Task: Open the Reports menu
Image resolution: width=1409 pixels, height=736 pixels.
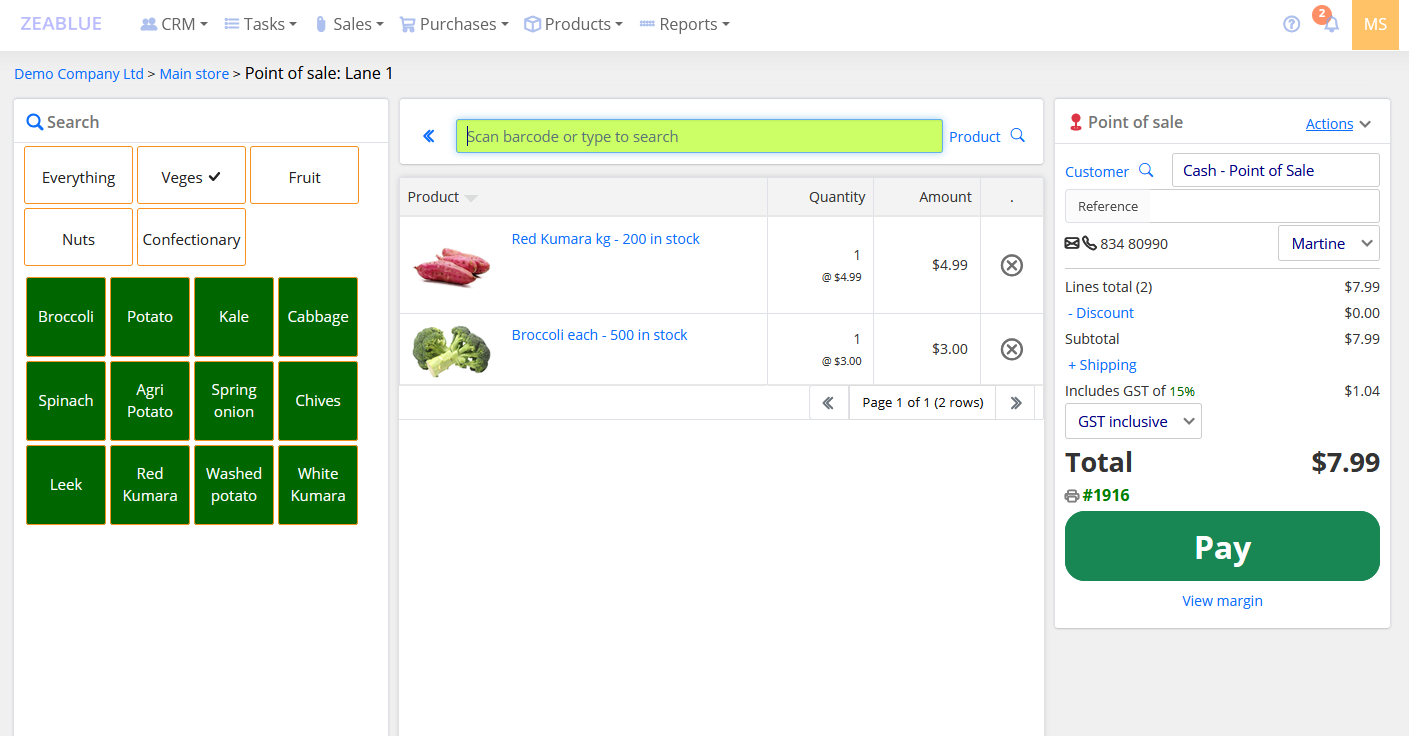Action: coord(685,24)
